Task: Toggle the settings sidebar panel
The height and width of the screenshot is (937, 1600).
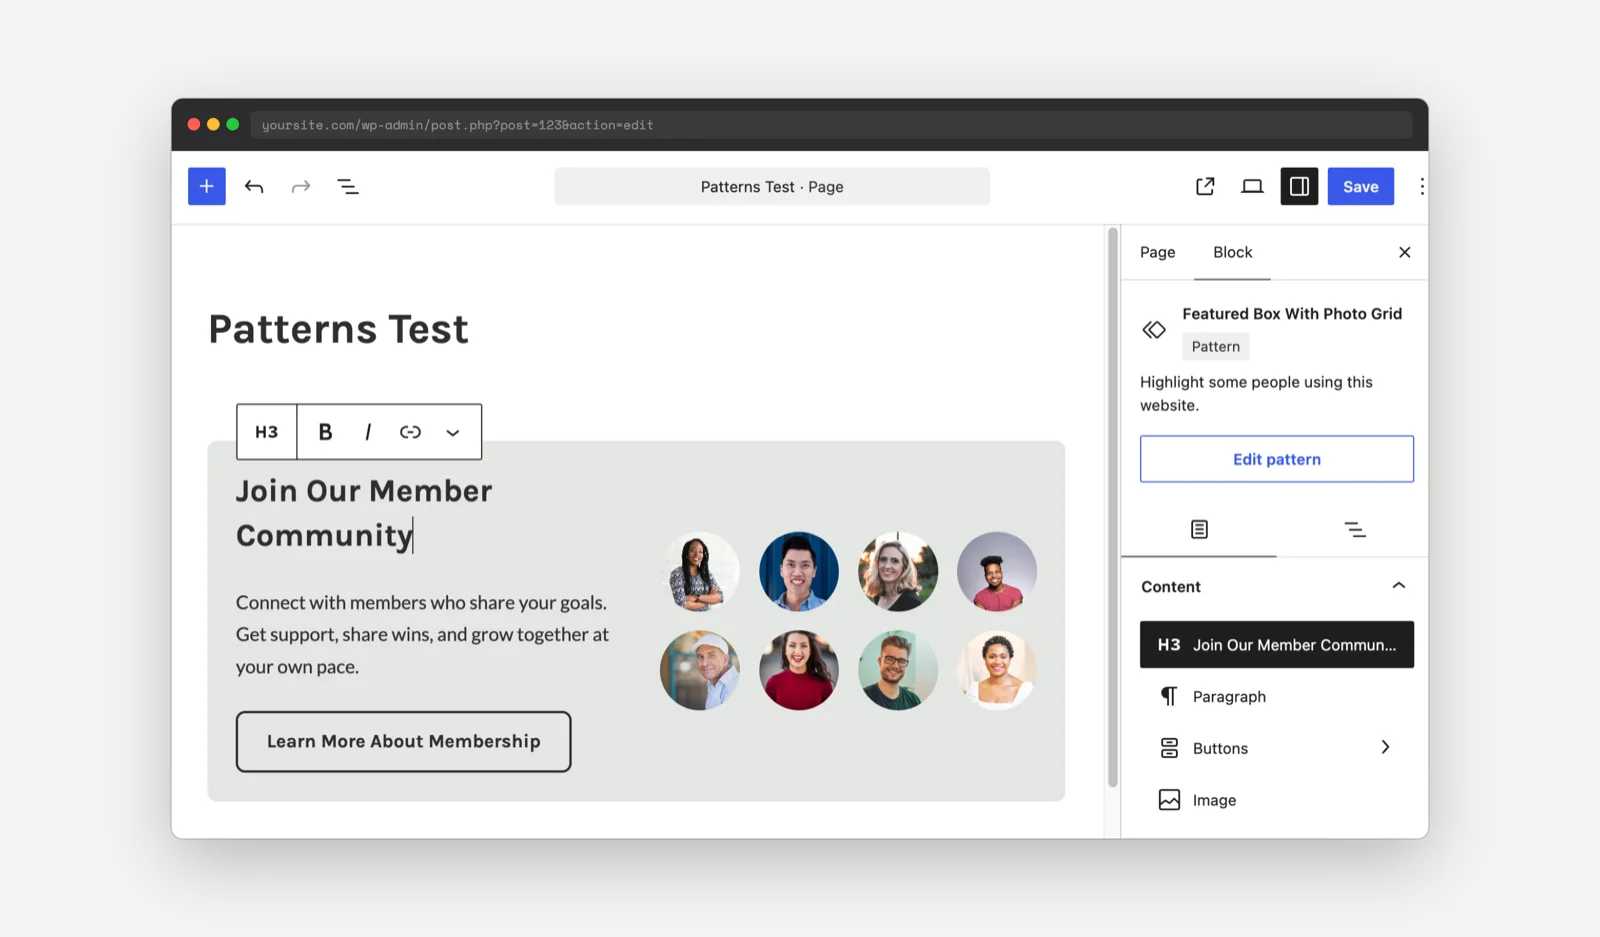Action: 1299,186
